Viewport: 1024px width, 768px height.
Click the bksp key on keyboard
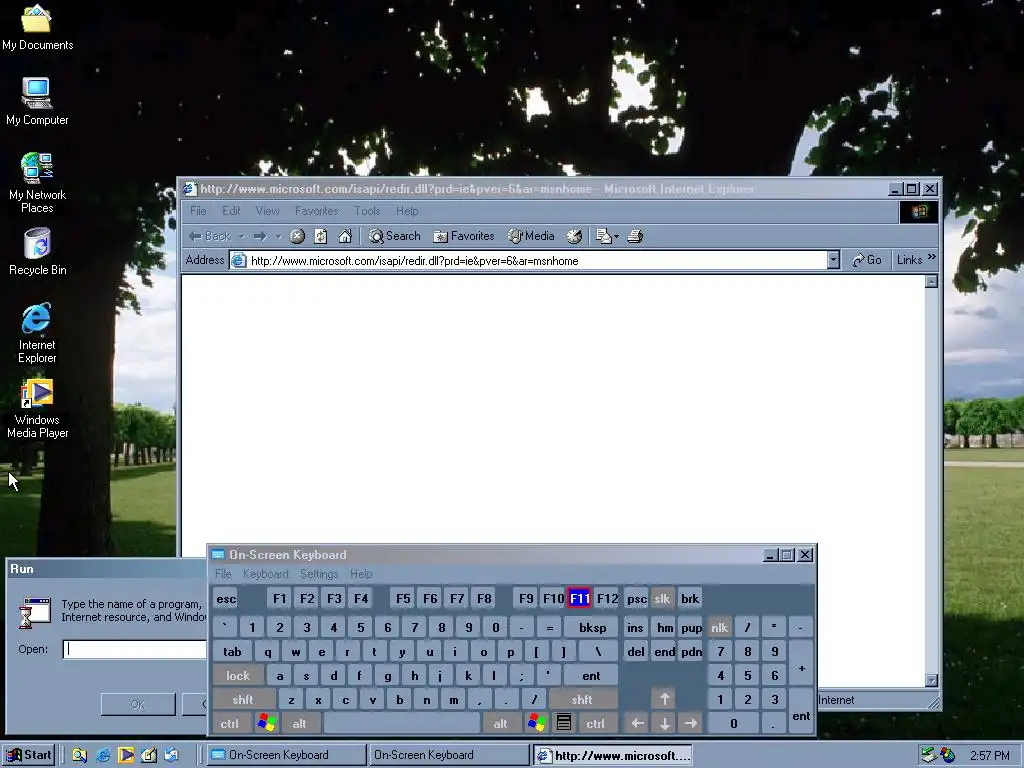pyautogui.click(x=592, y=628)
